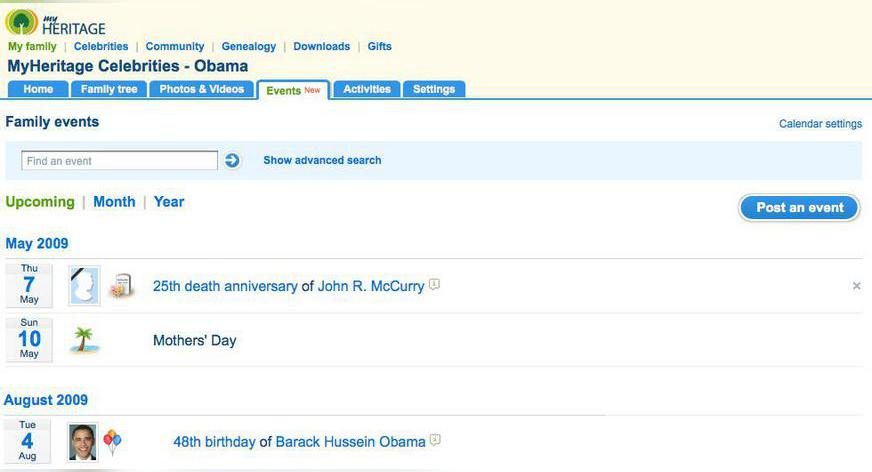Open the My family menu
This screenshot has height=472, width=872.
pyautogui.click(x=32, y=47)
